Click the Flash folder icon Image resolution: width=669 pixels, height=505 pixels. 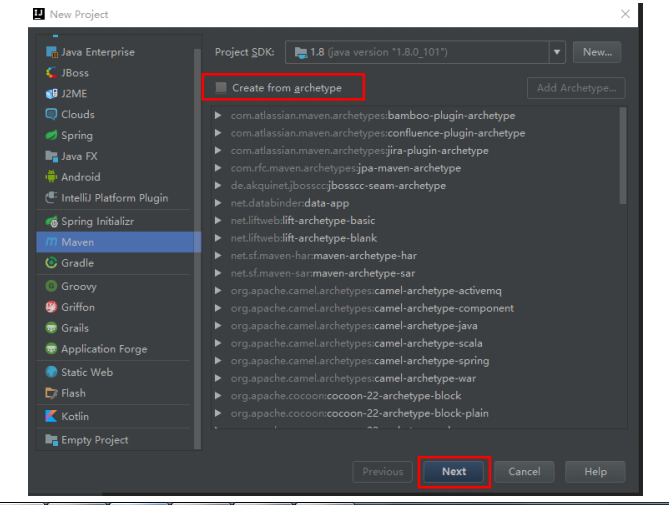click(x=51, y=393)
